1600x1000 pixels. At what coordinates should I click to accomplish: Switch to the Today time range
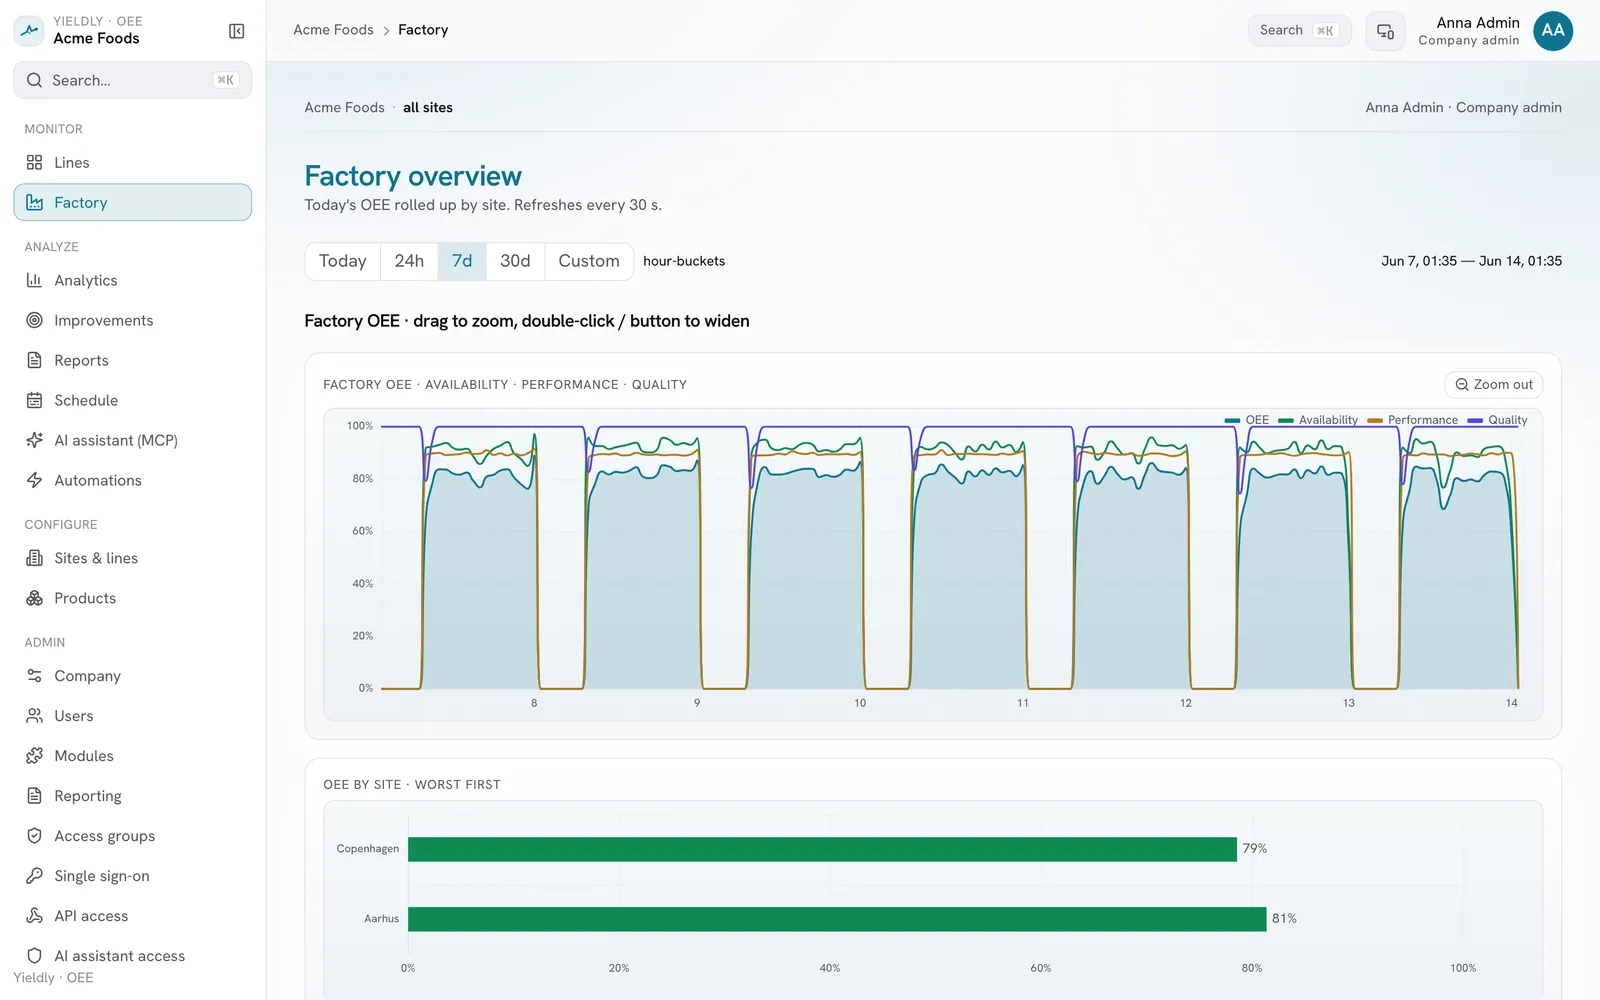click(342, 261)
